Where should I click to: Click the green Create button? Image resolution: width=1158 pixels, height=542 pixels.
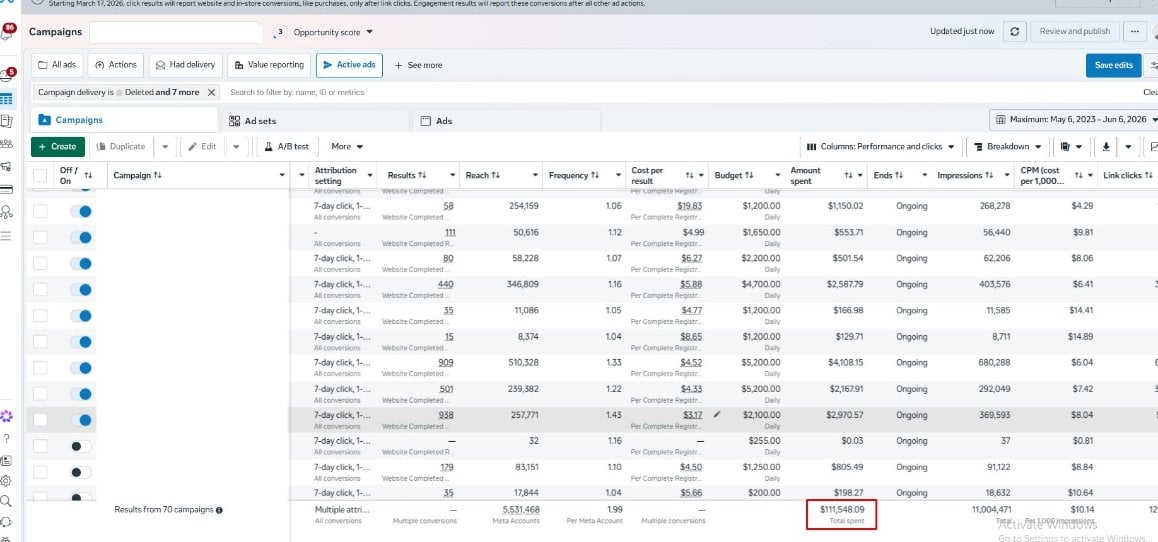pyautogui.click(x=58, y=146)
